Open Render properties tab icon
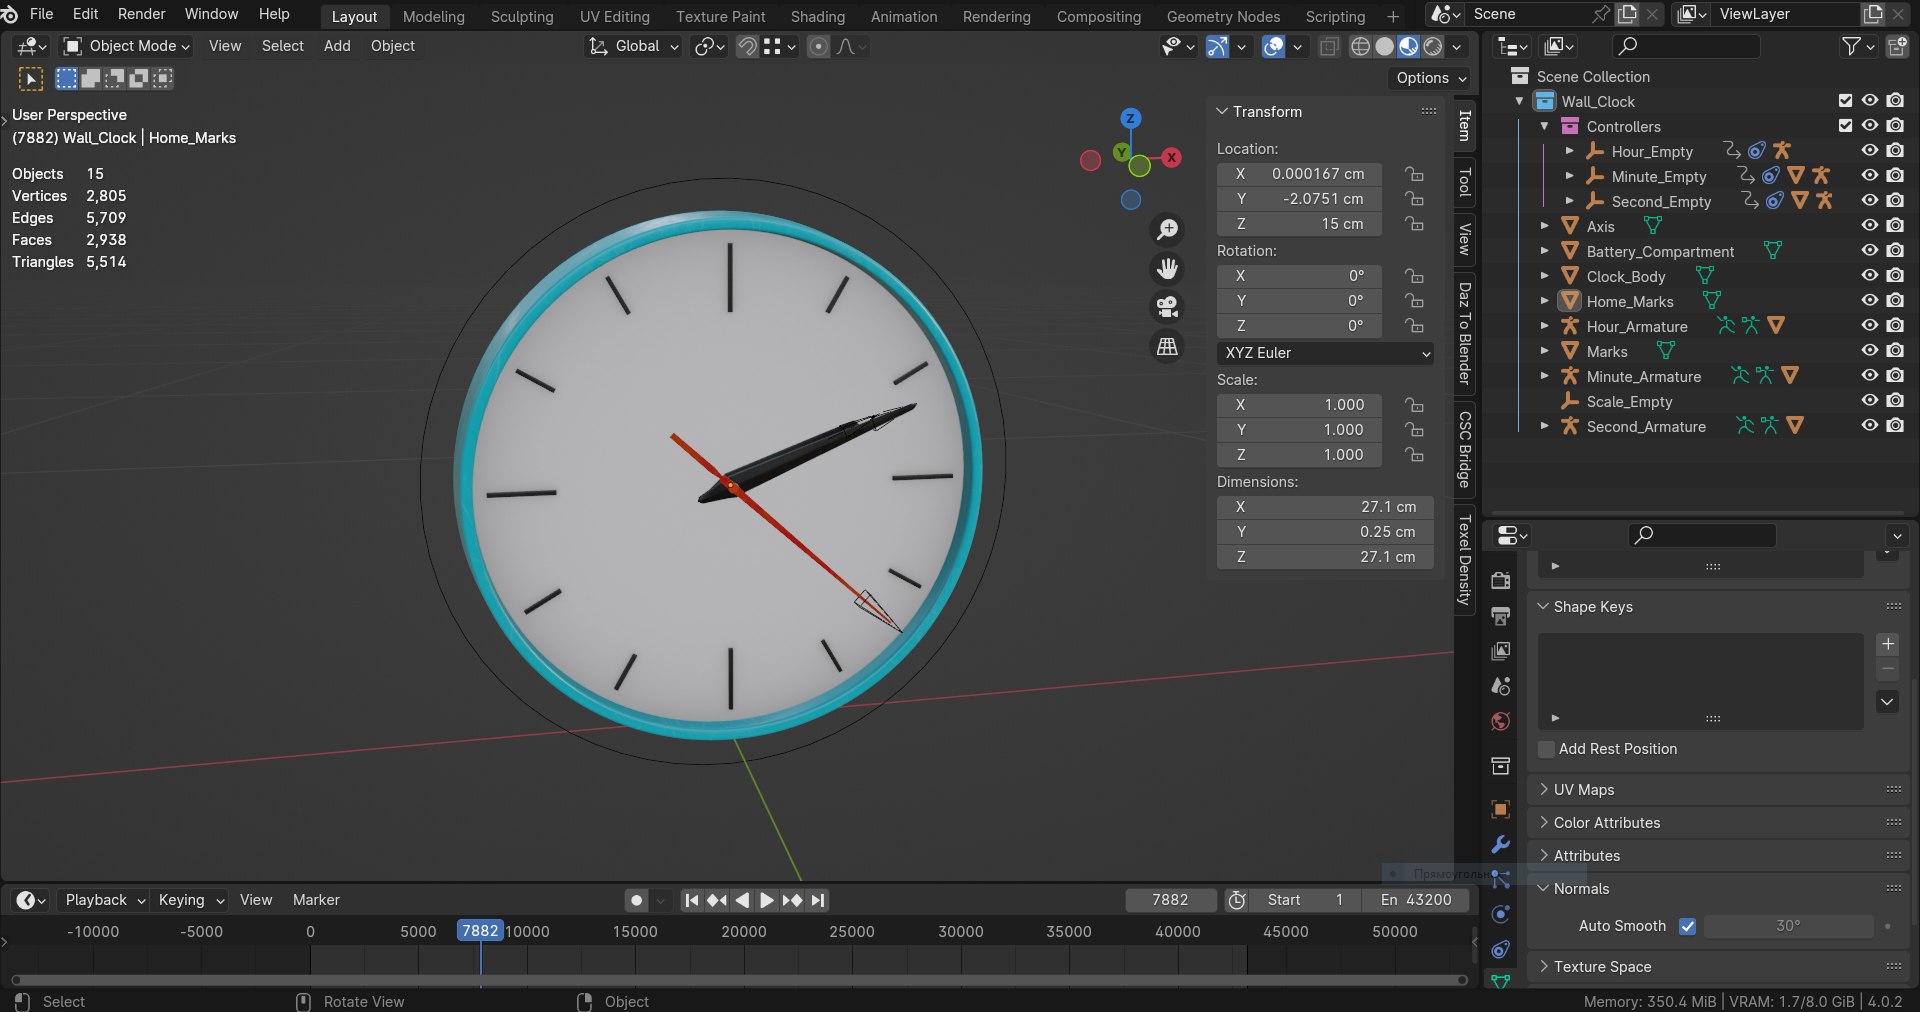Image resolution: width=1920 pixels, height=1012 pixels. [x=1500, y=581]
